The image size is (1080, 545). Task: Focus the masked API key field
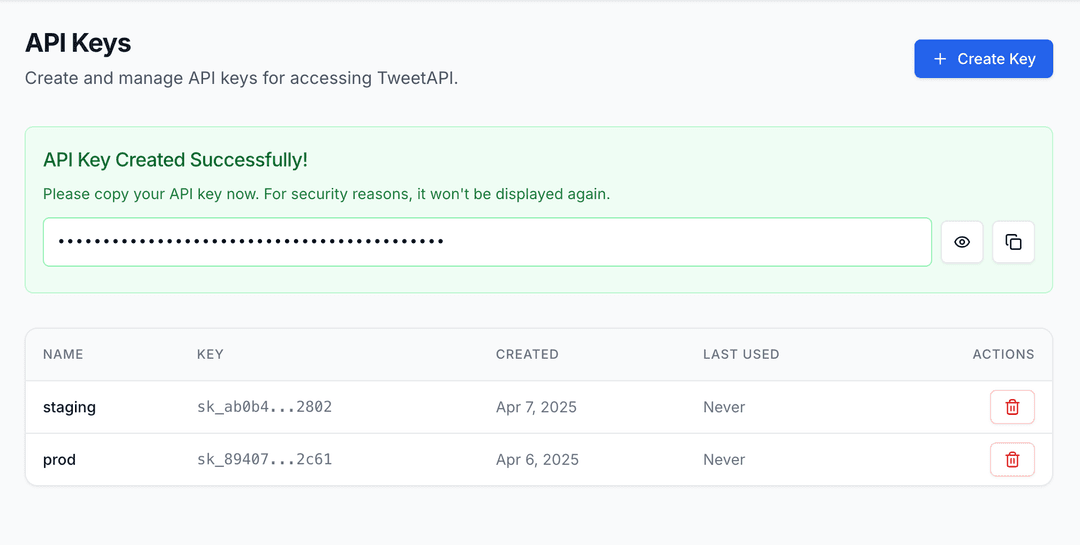click(x=487, y=242)
